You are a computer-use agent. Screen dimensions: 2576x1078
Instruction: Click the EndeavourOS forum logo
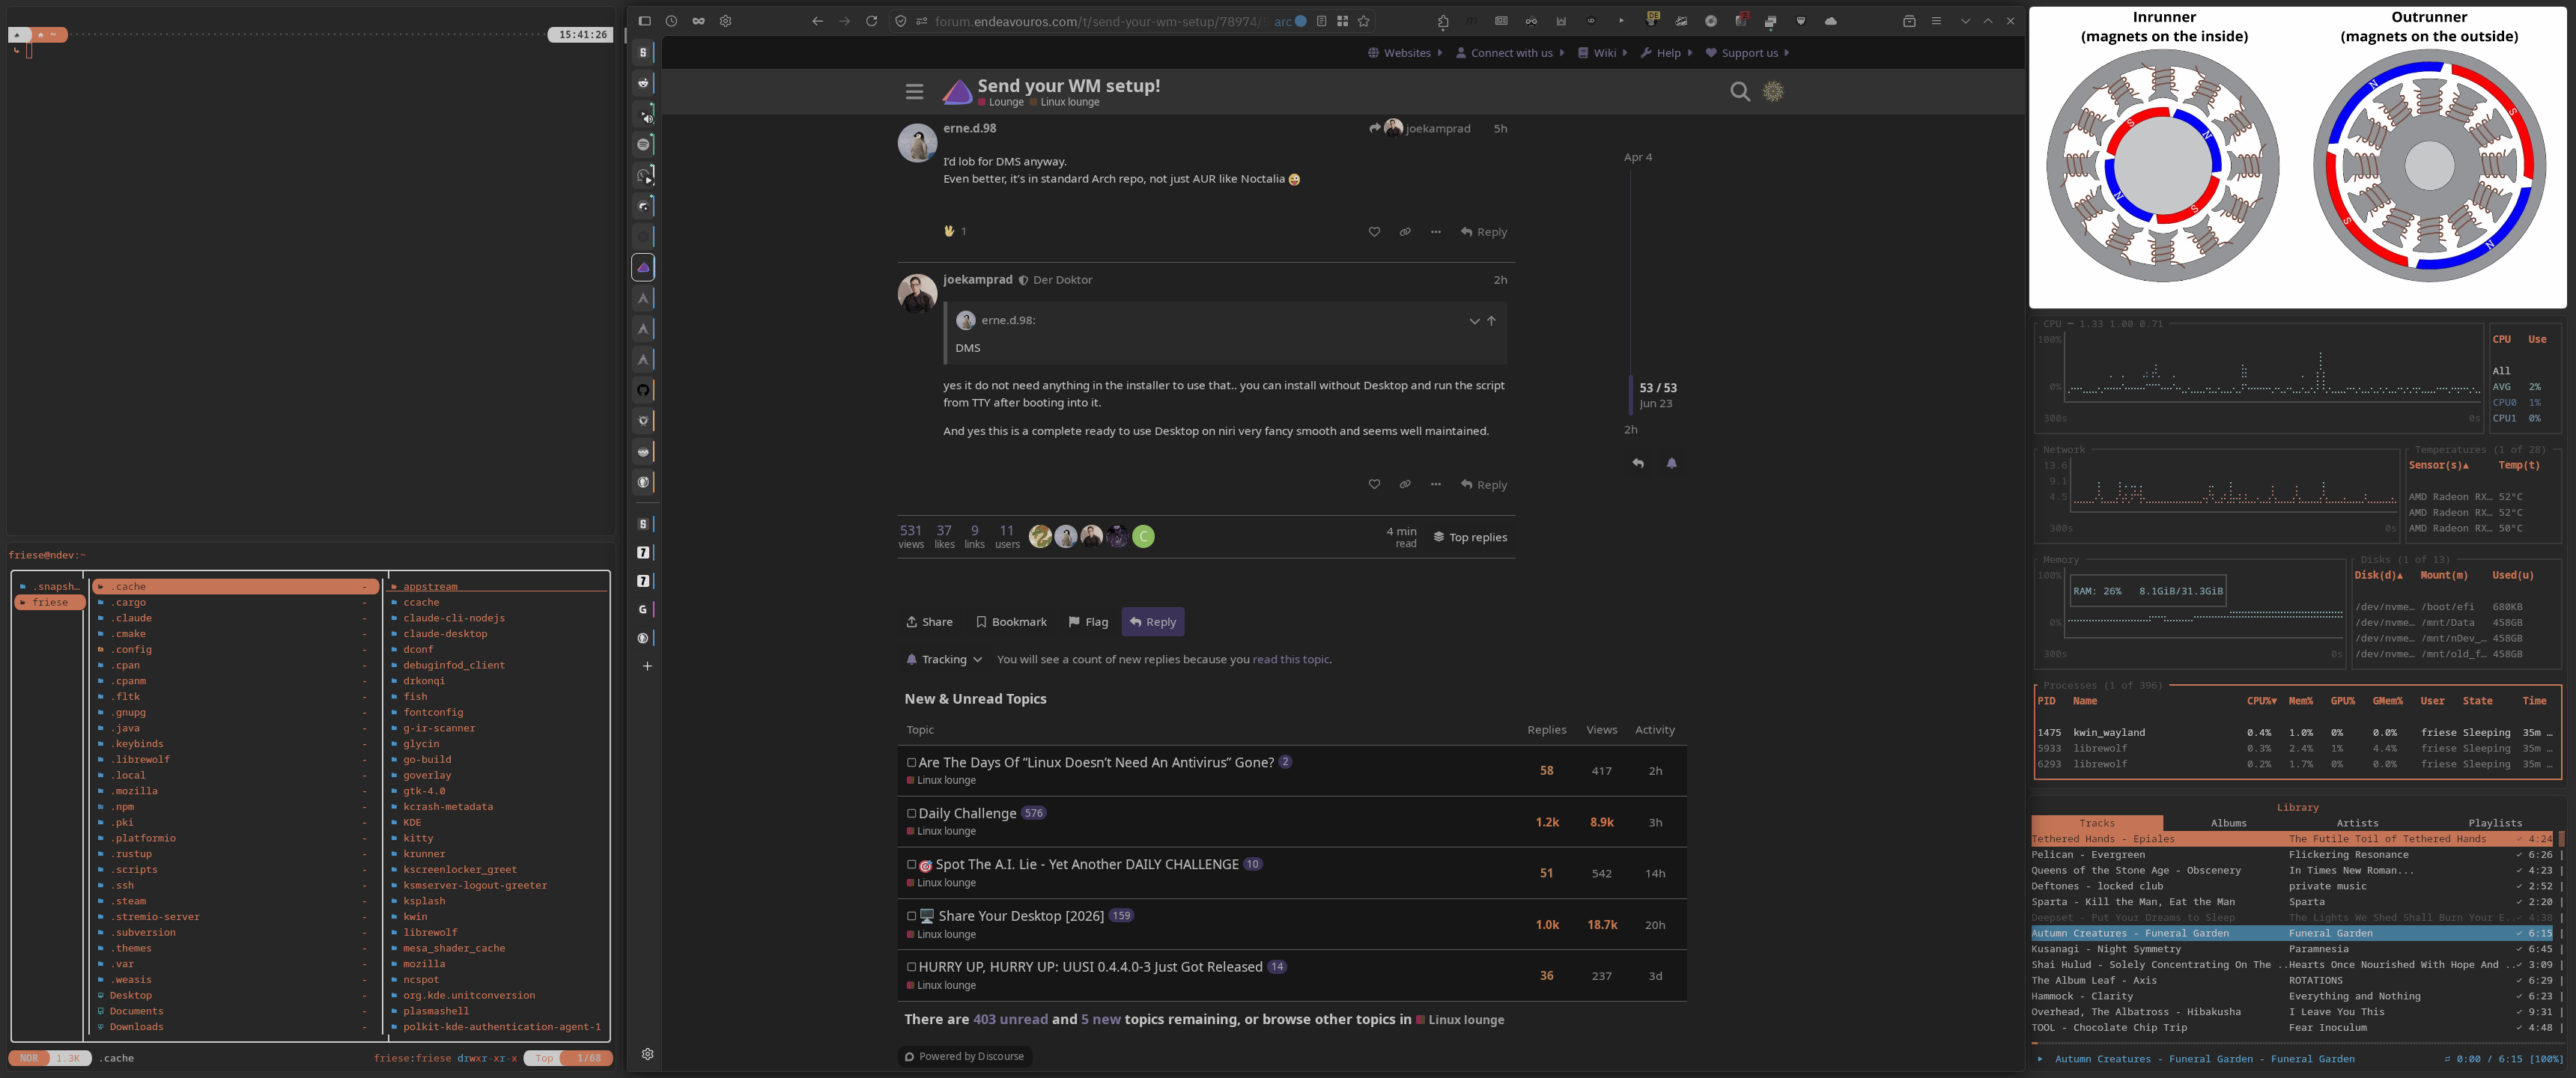[957, 92]
